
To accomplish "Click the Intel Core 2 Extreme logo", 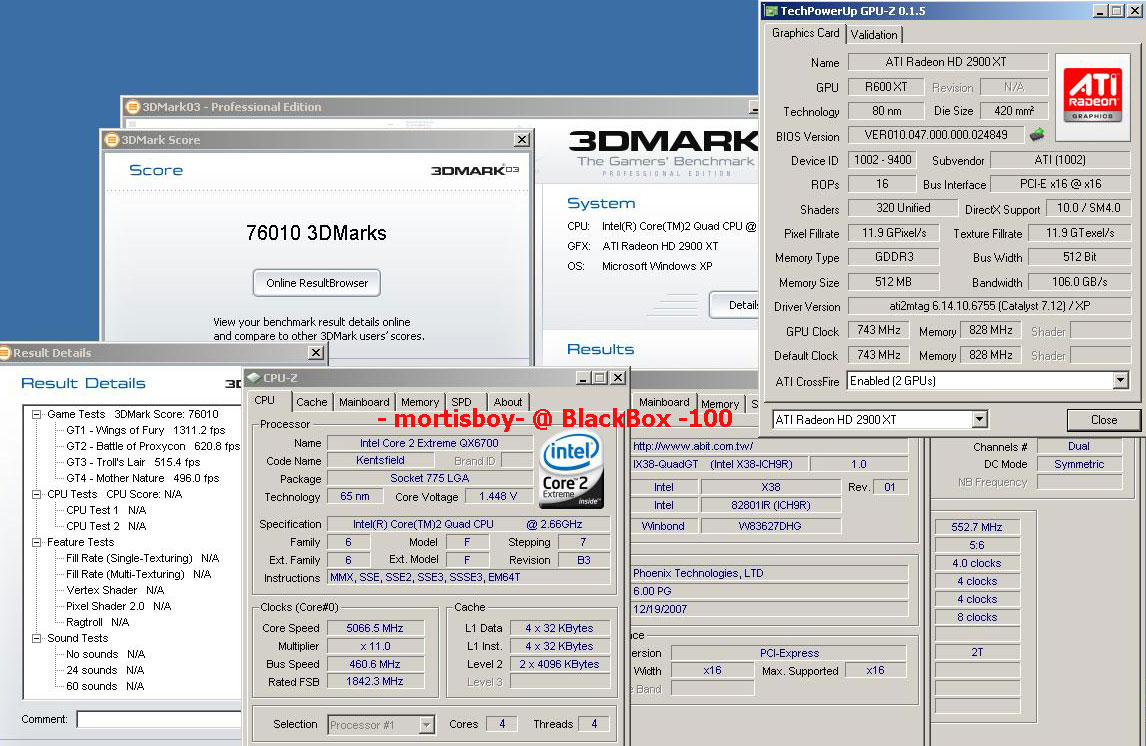I will click(572, 470).
